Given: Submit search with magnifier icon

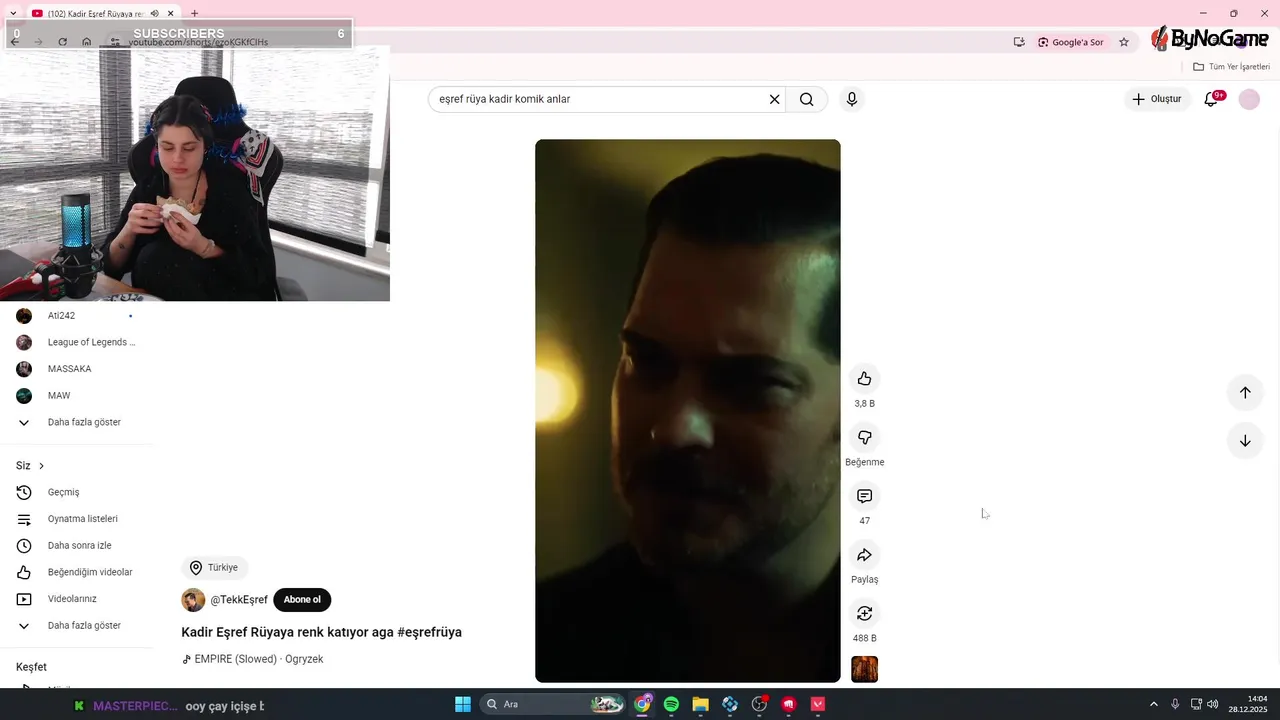Looking at the screenshot, I should pyautogui.click(x=806, y=99).
